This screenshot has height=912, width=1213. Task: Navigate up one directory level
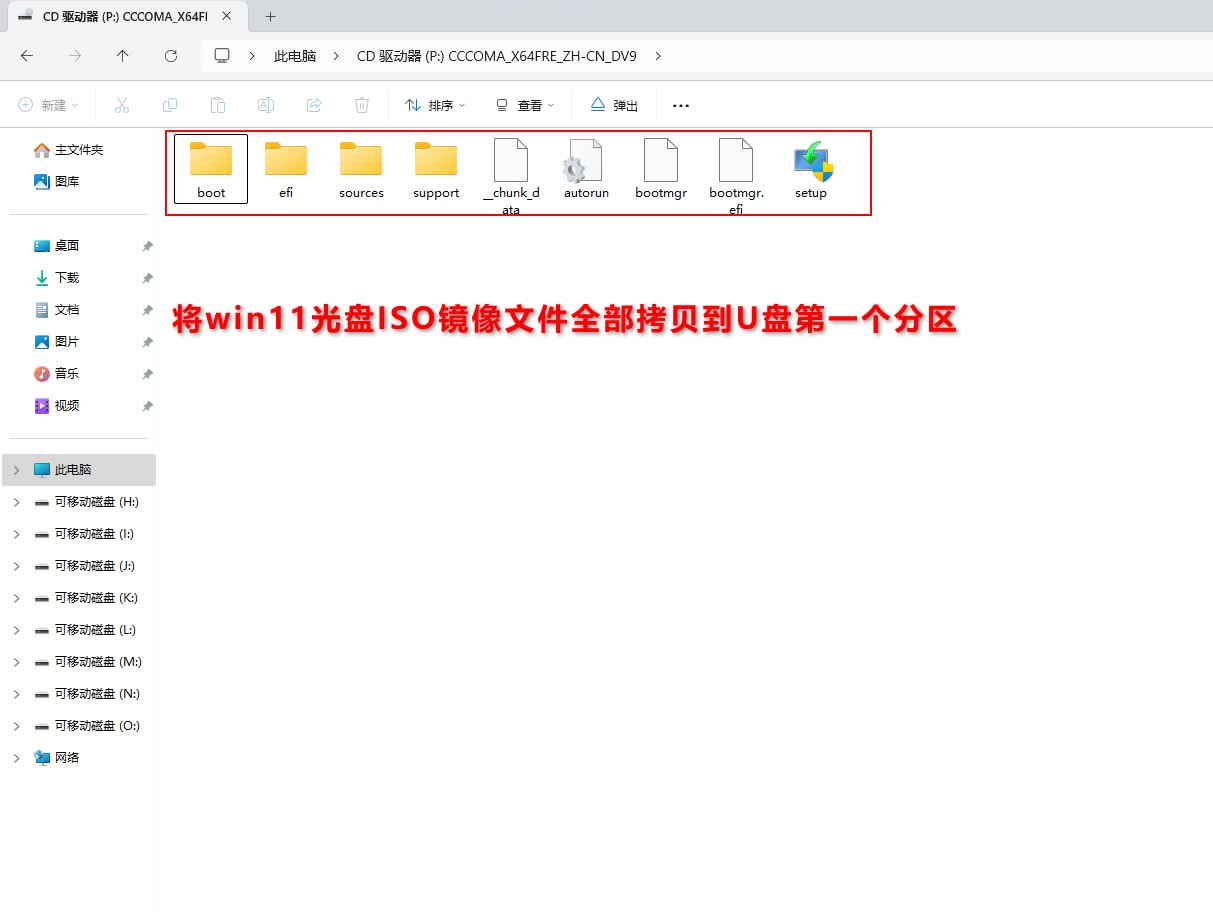[x=123, y=56]
